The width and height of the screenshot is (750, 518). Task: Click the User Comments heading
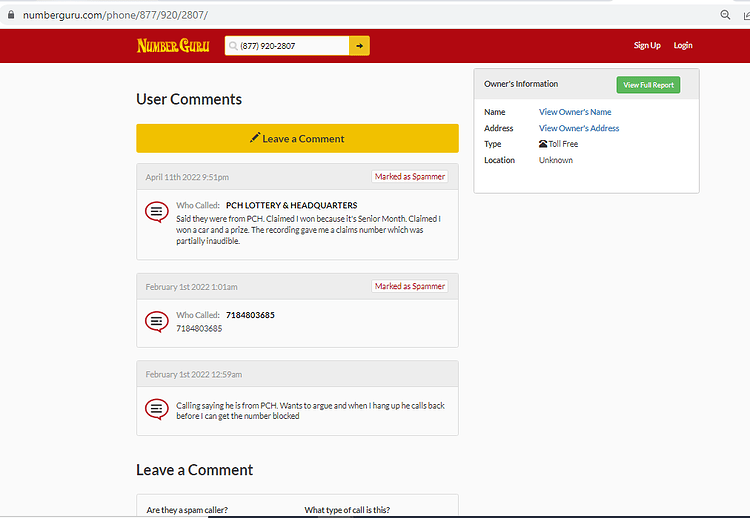[x=189, y=99]
